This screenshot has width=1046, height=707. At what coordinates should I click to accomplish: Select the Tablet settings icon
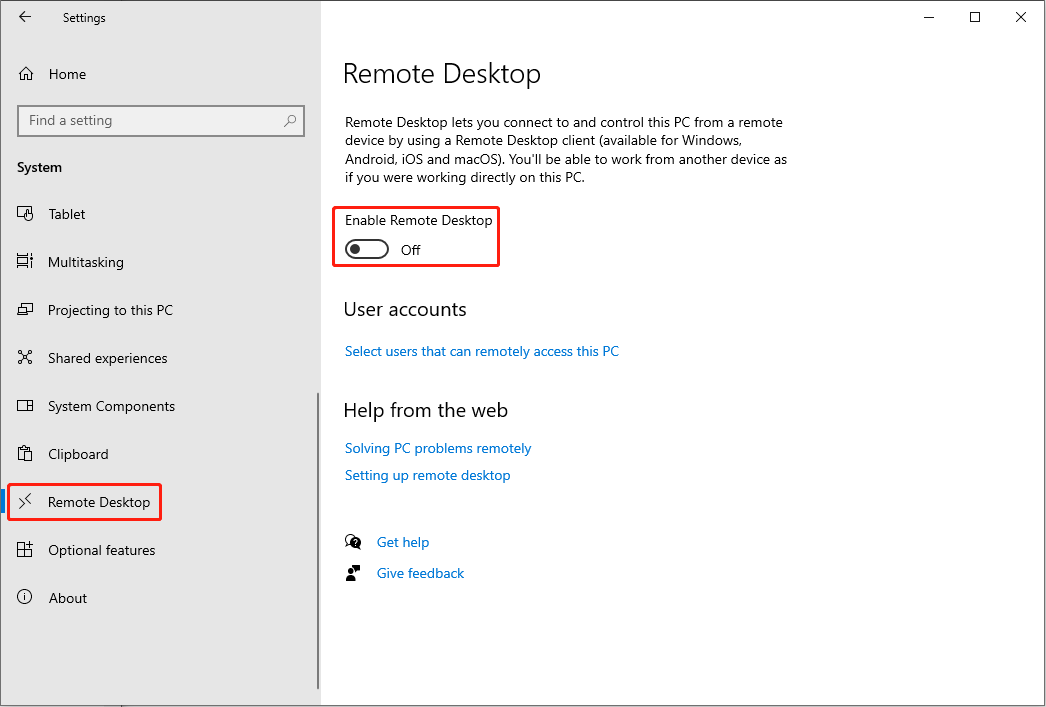[x=24, y=213]
